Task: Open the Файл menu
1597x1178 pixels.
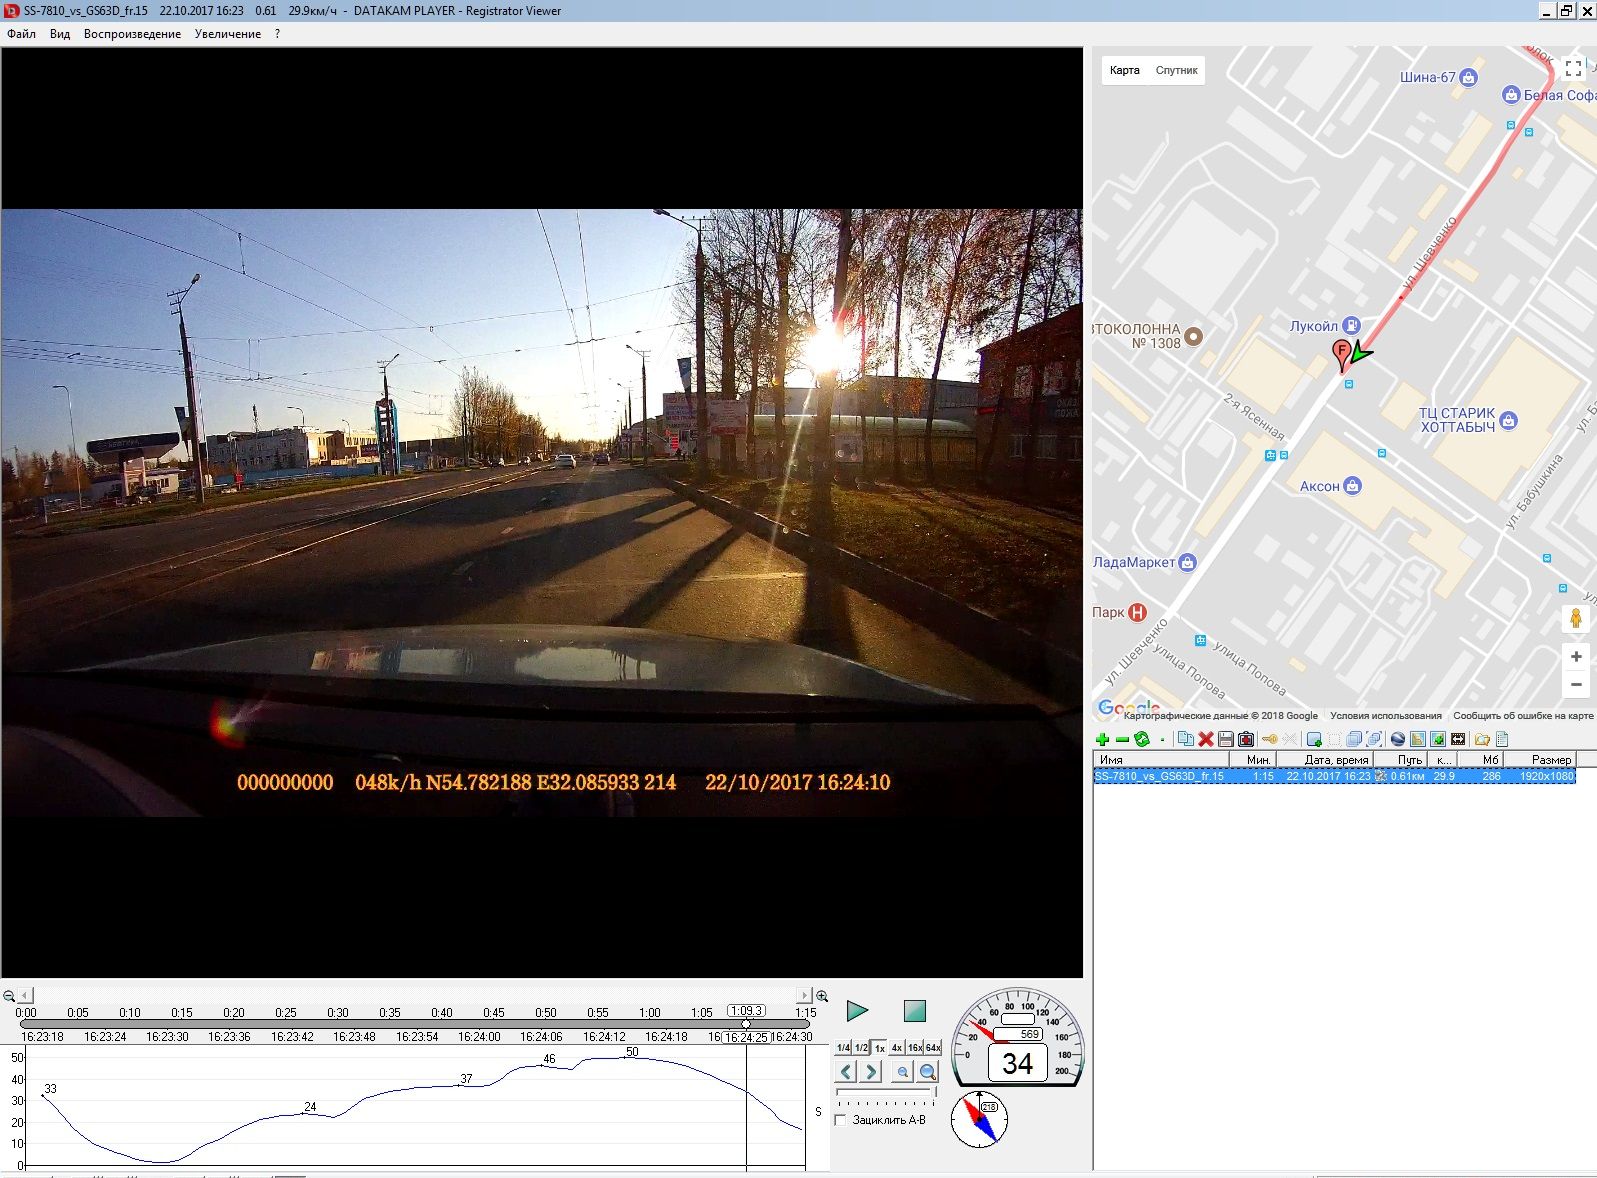Action: point(21,34)
